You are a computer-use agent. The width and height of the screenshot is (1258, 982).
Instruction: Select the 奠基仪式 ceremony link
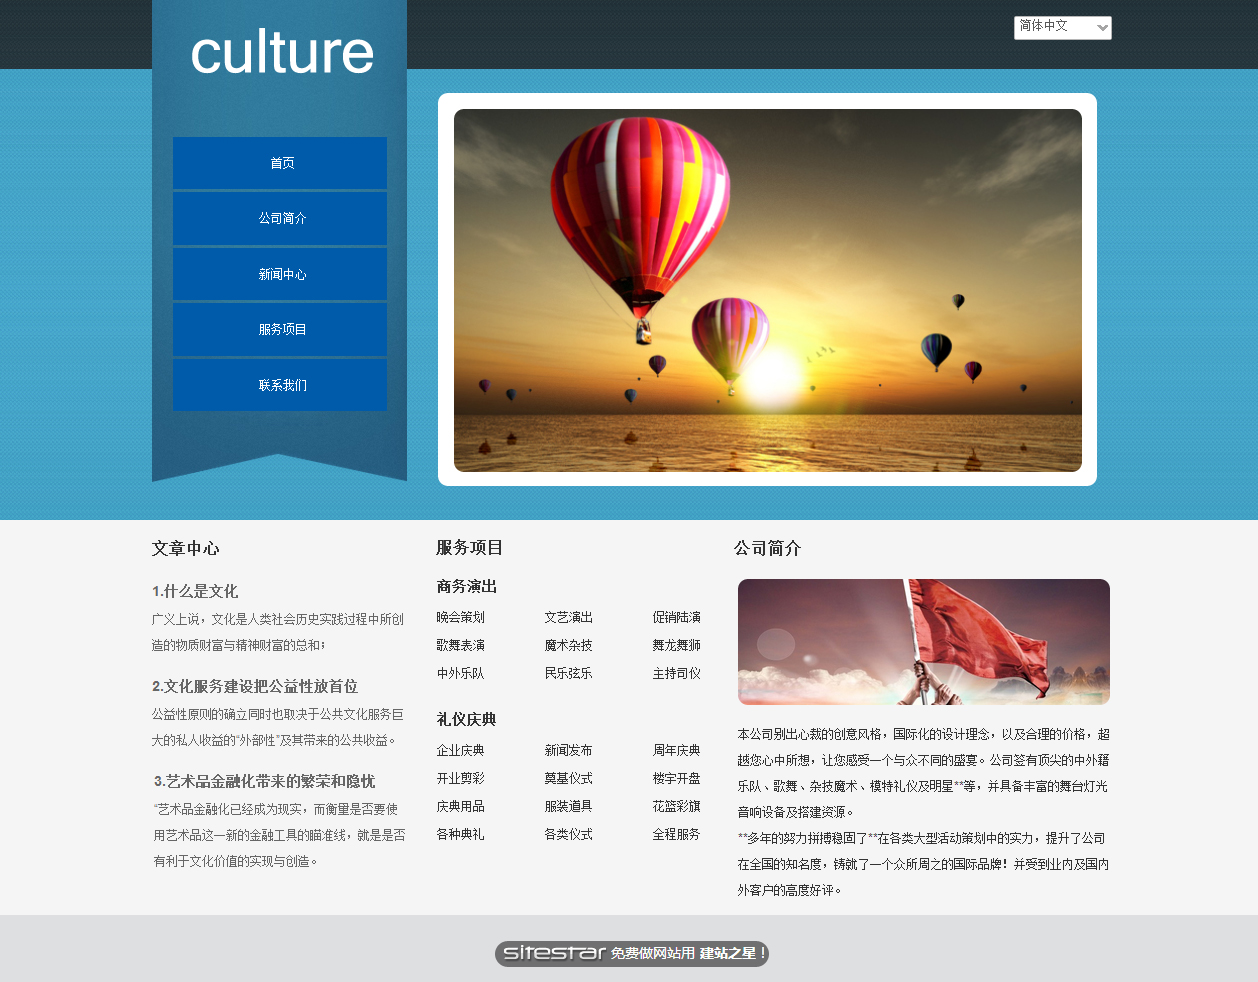568,778
